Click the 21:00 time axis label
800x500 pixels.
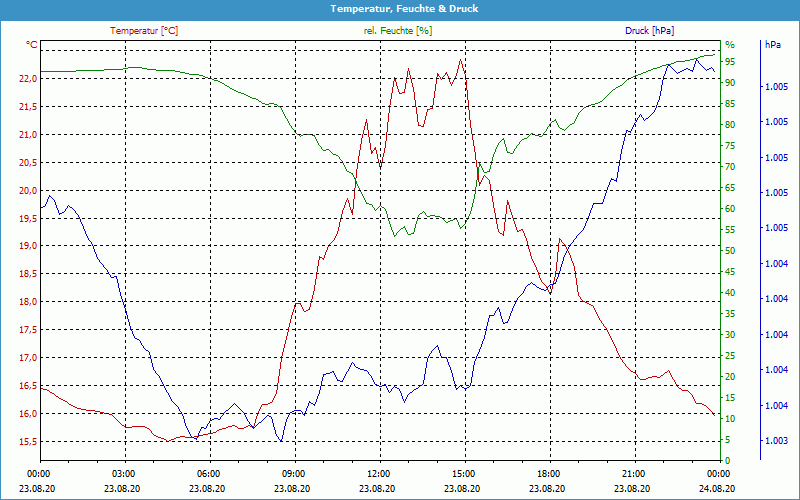tap(633, 473)
